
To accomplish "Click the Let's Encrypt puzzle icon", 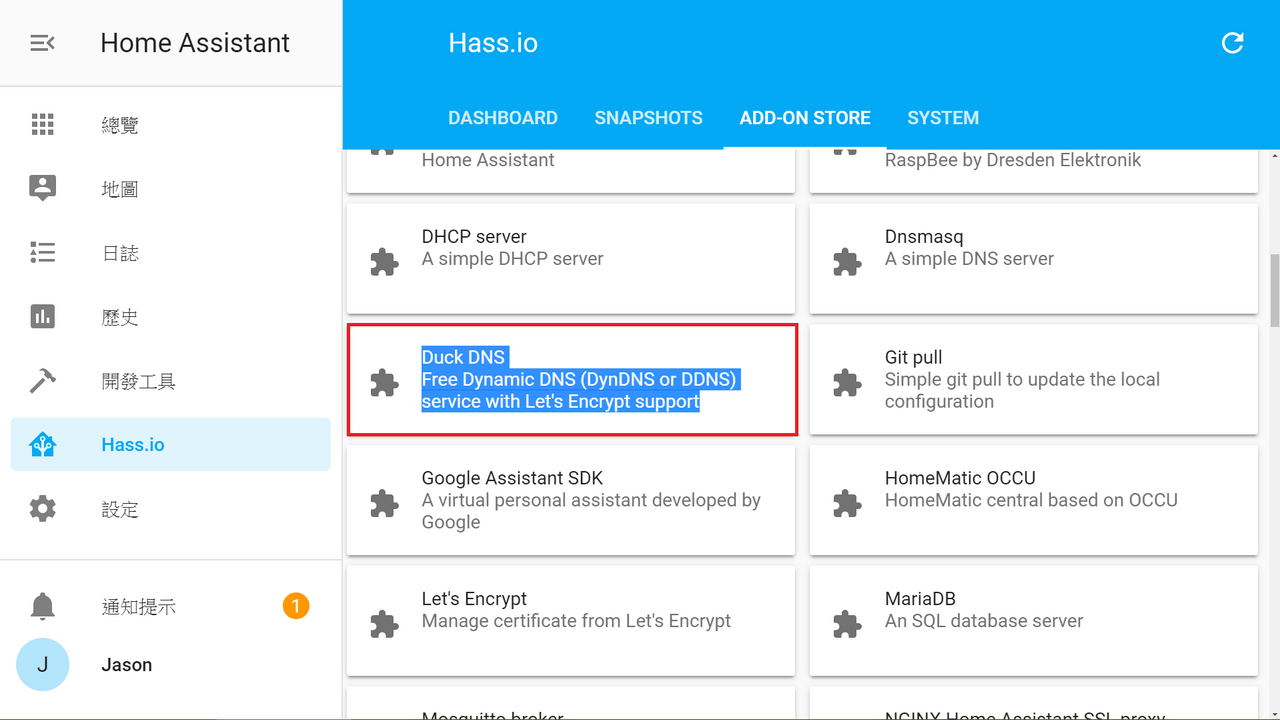I will [x=384, y=625].
